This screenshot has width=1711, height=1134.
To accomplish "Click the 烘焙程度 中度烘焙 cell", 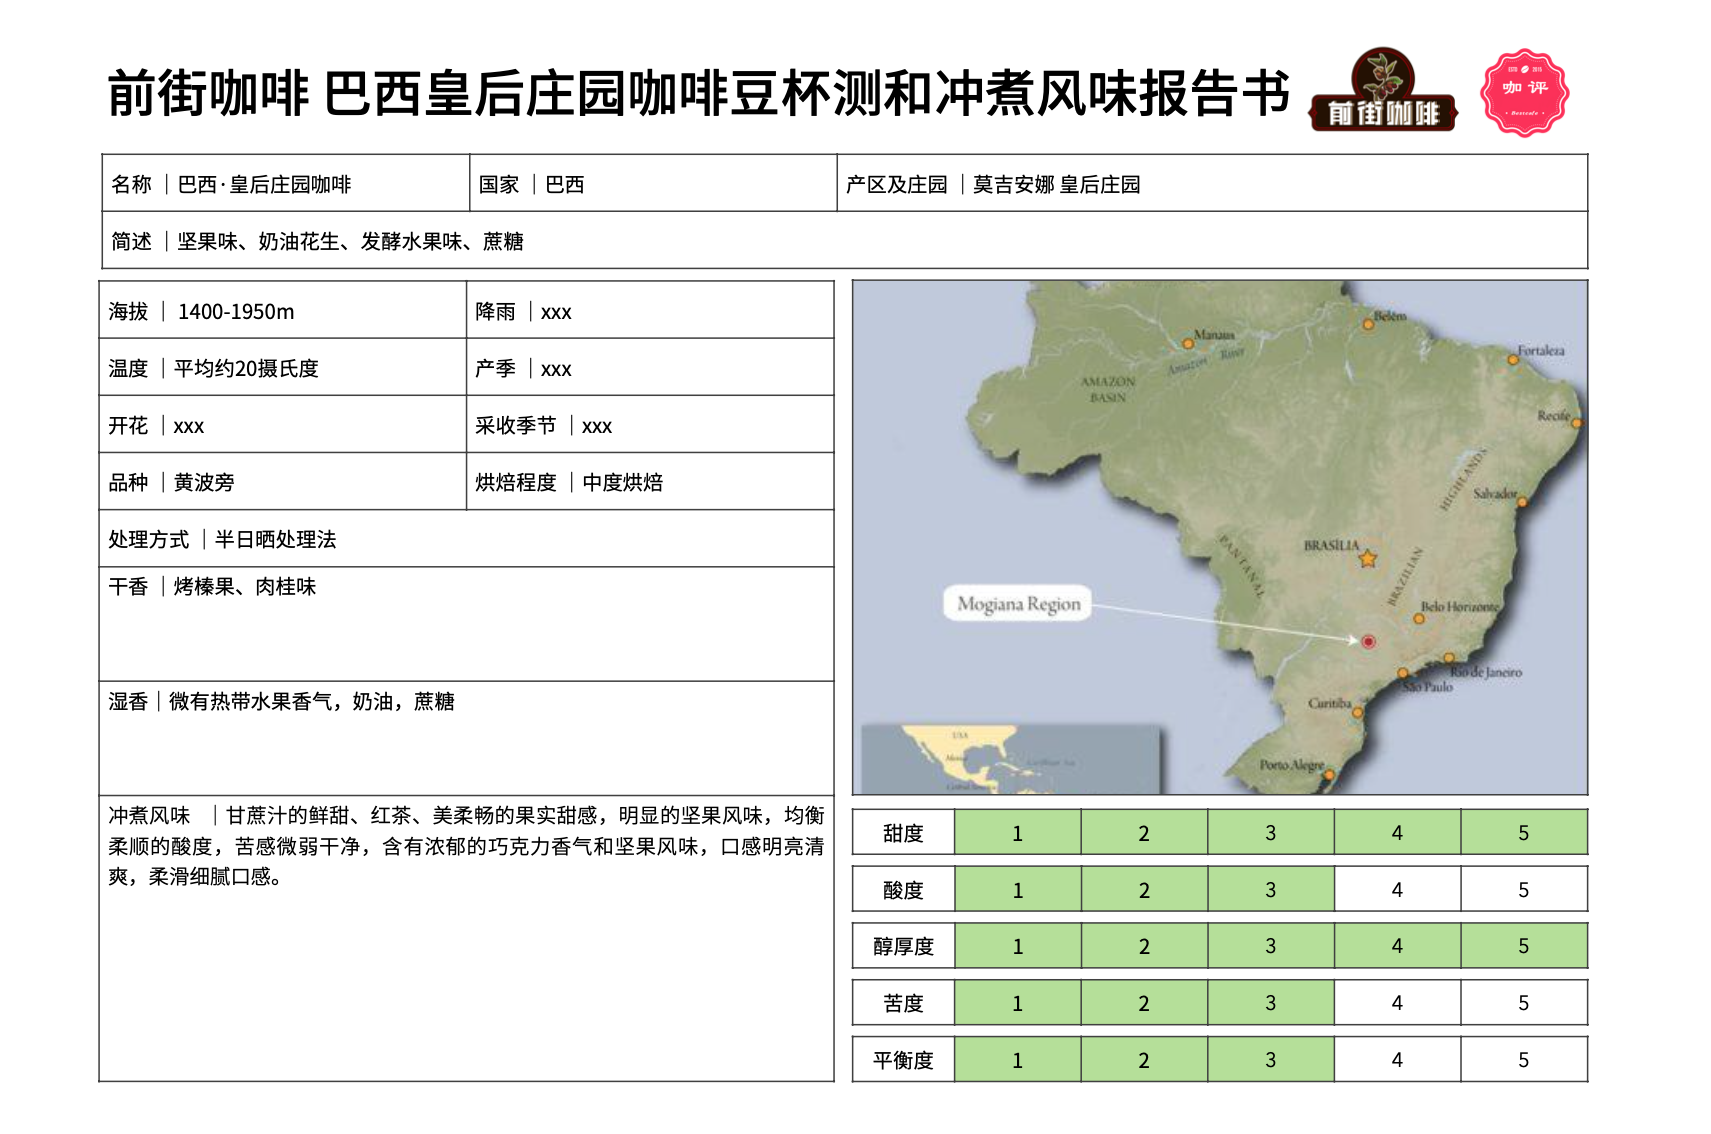I will pyautogui.click(x=649, y=482).
